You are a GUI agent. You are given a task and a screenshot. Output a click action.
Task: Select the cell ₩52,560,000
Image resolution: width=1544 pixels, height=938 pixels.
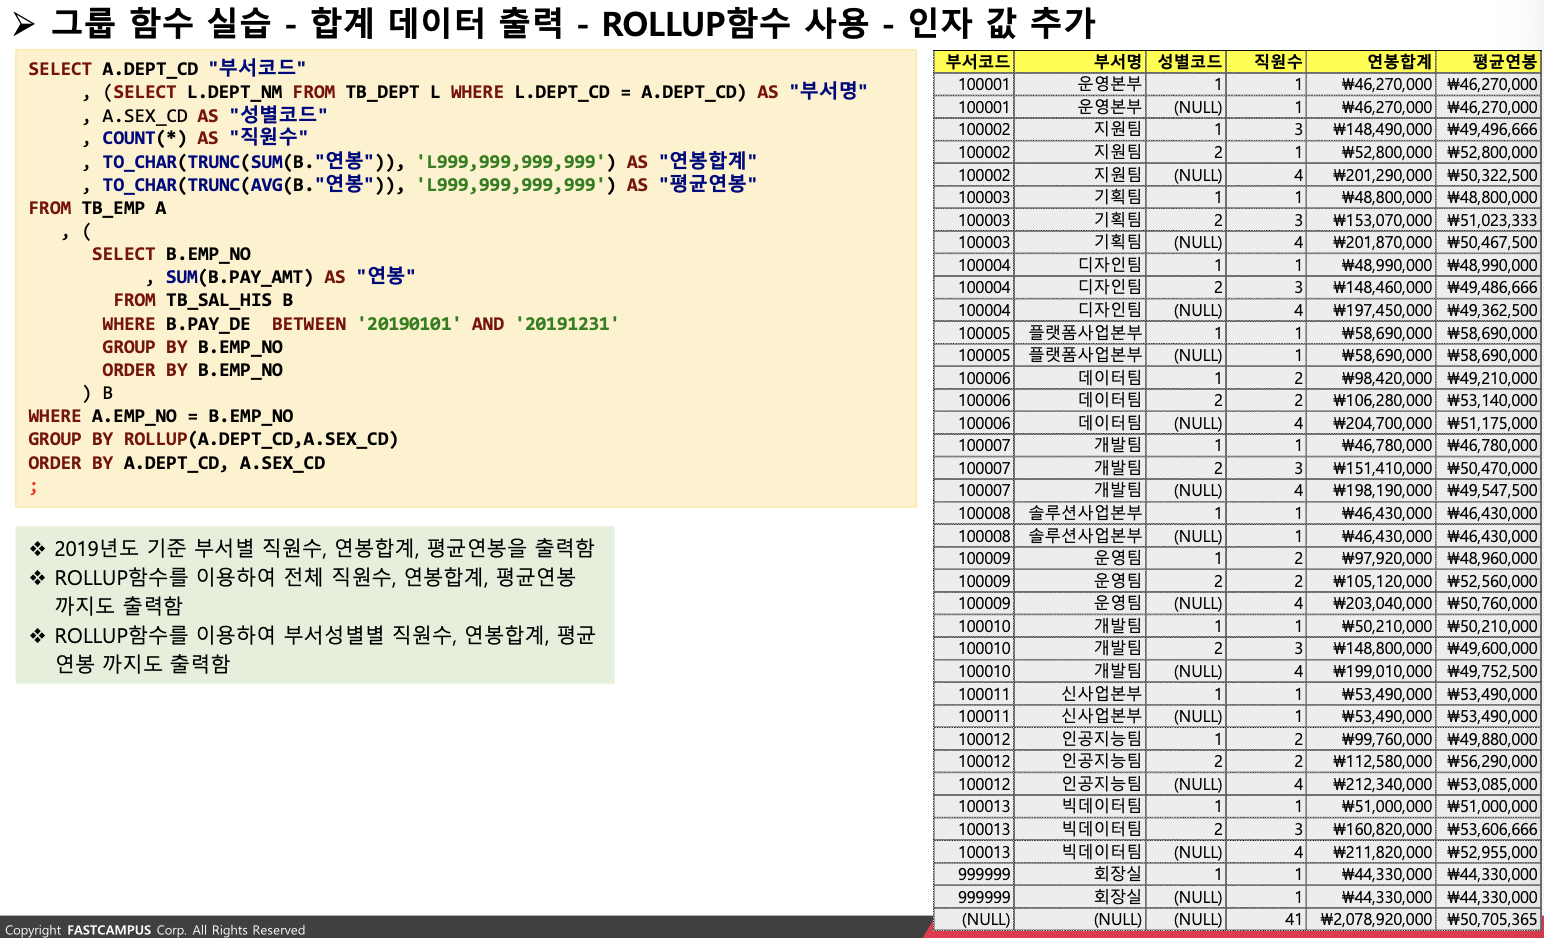(1488, 581)
